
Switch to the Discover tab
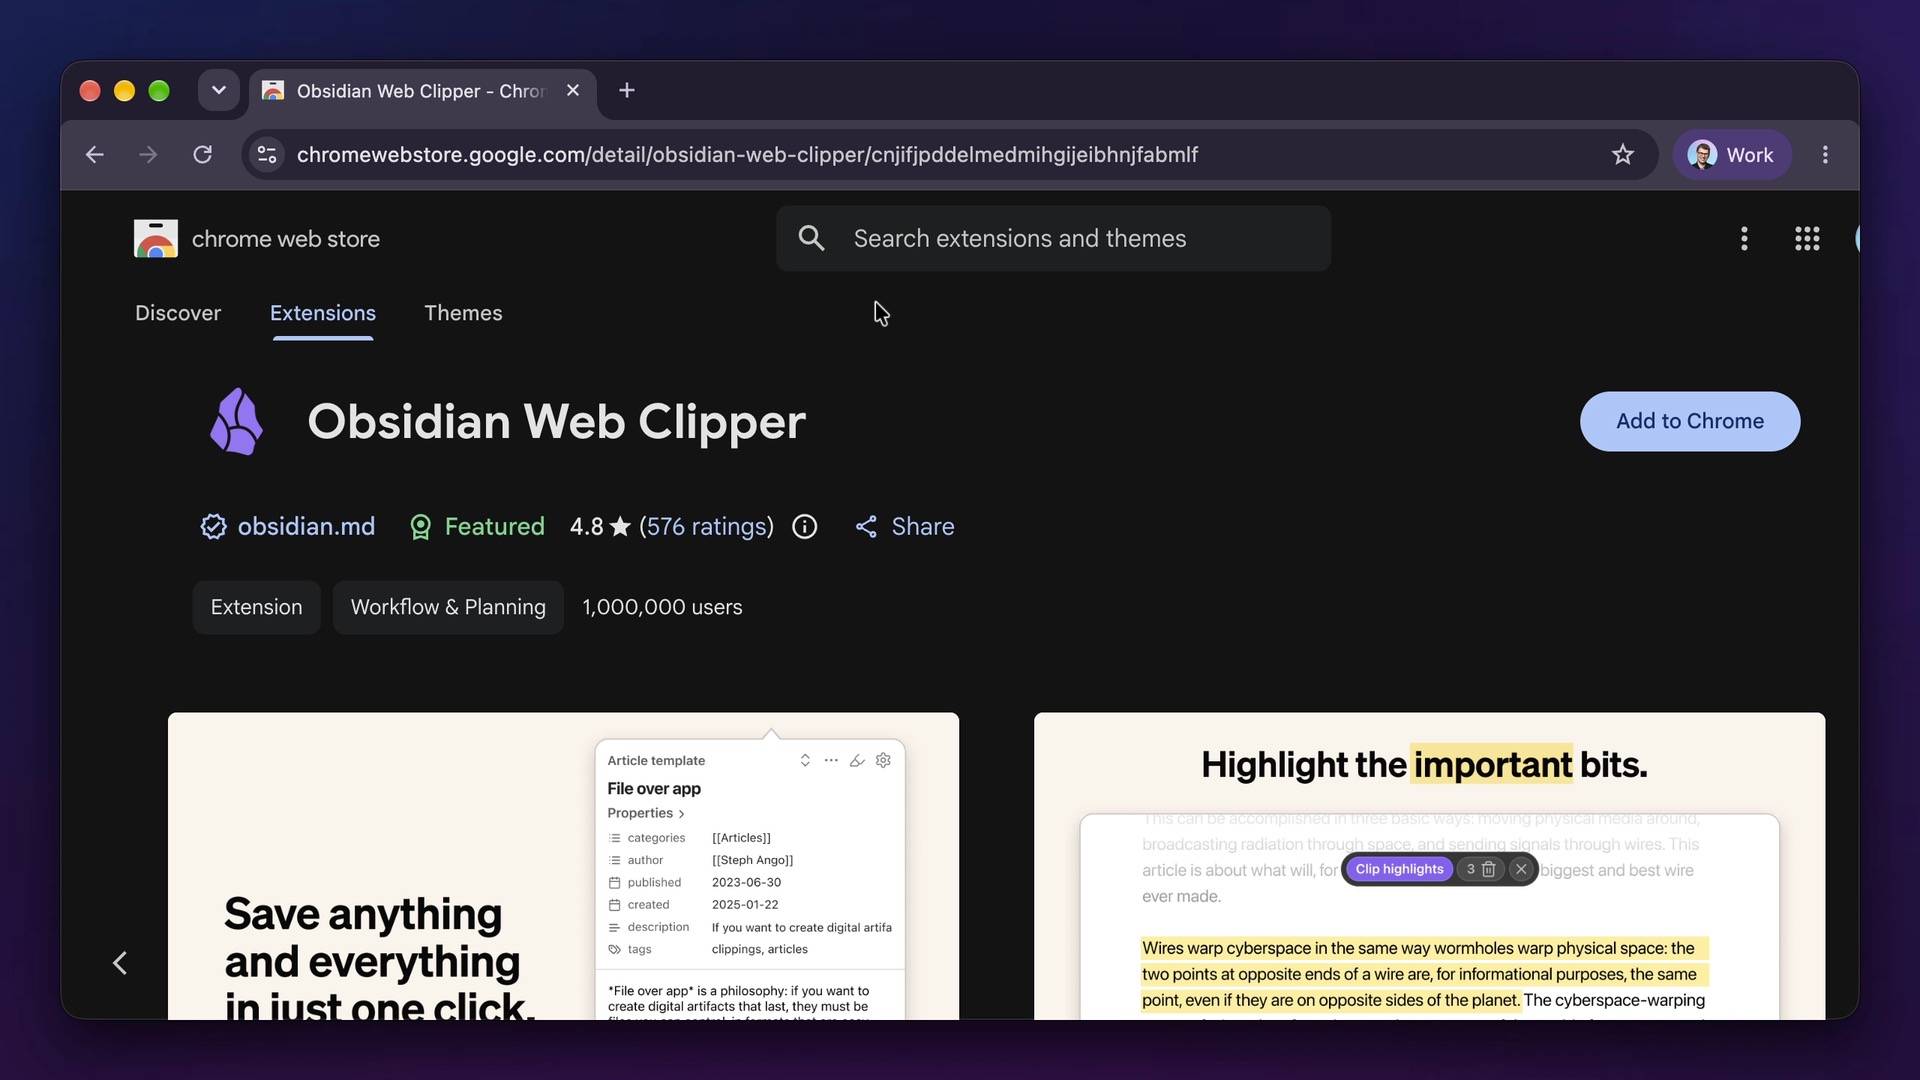tap(178, 313)
